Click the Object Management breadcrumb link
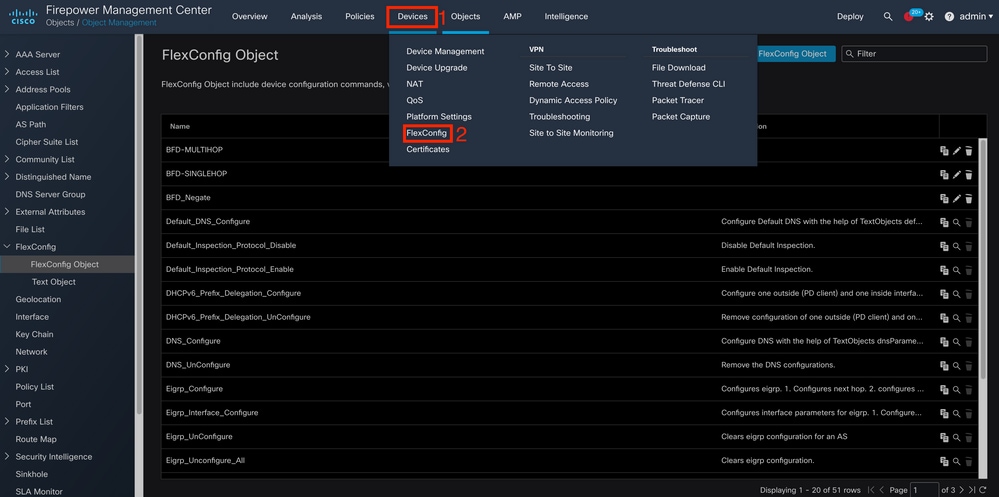The height and width of the screenshot is (497, 999). [119, 23]
